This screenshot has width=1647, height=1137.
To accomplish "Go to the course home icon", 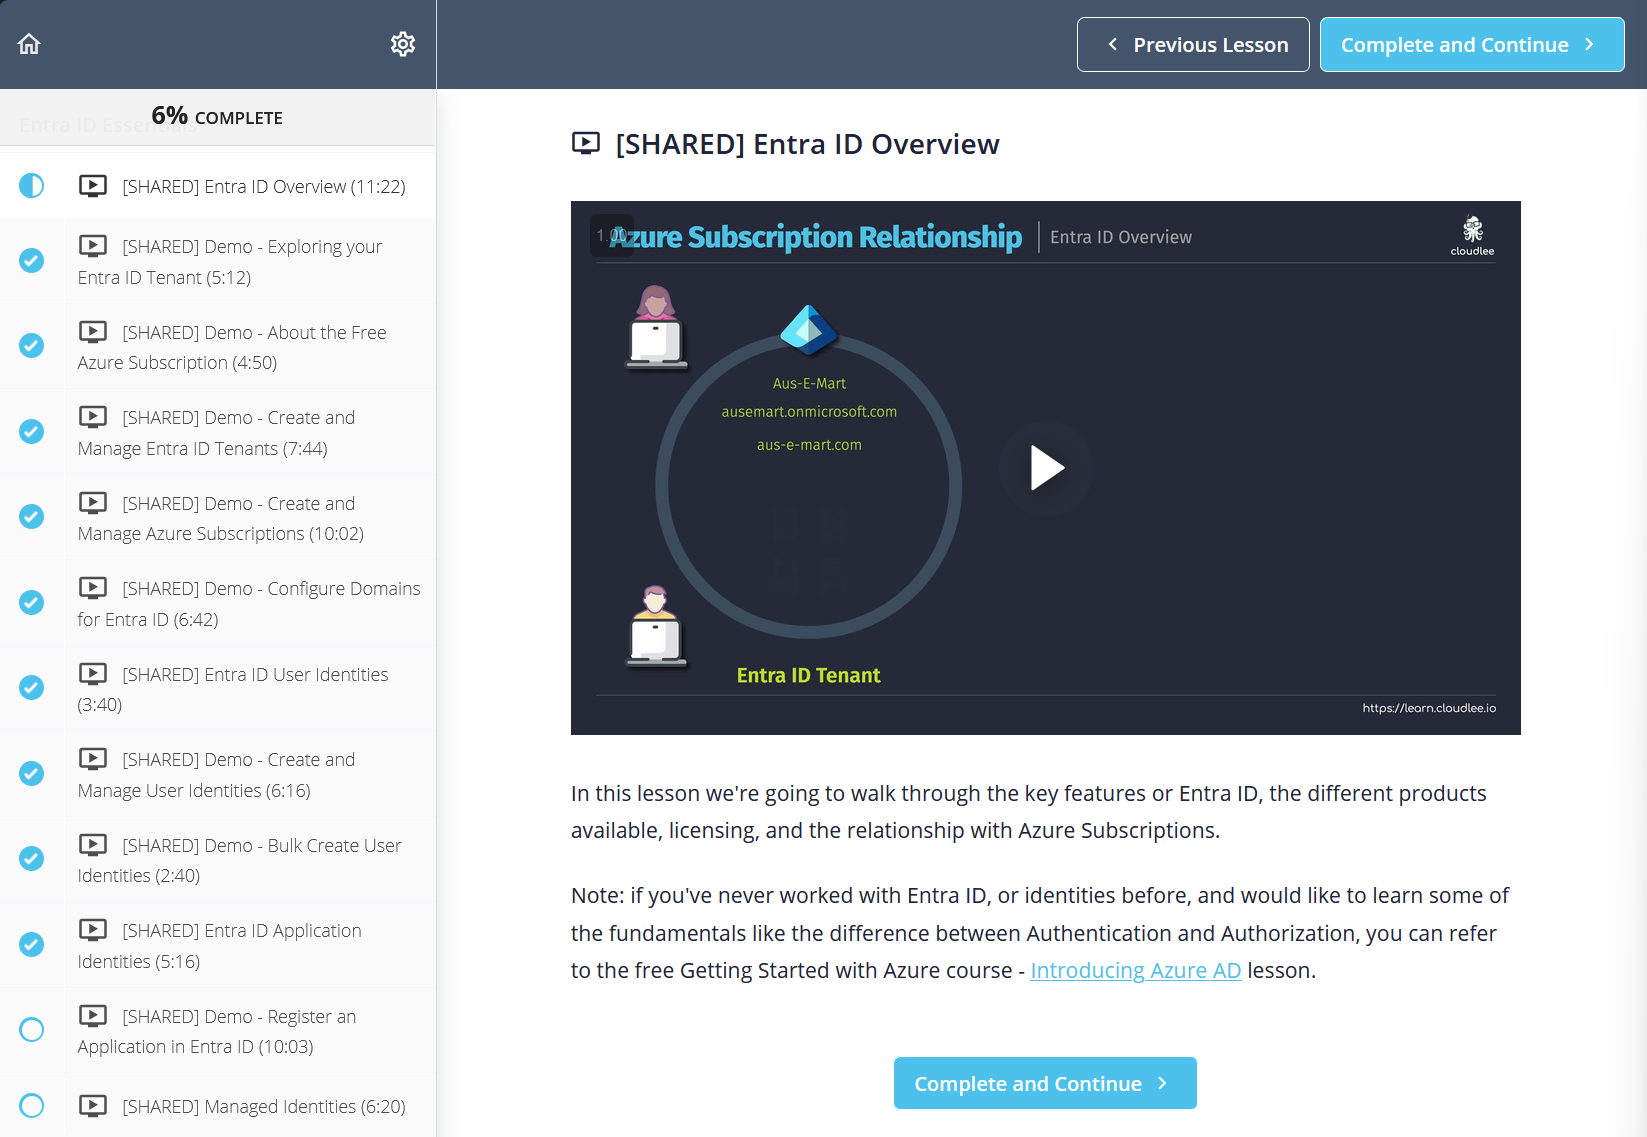I will [x=29, y=44].
